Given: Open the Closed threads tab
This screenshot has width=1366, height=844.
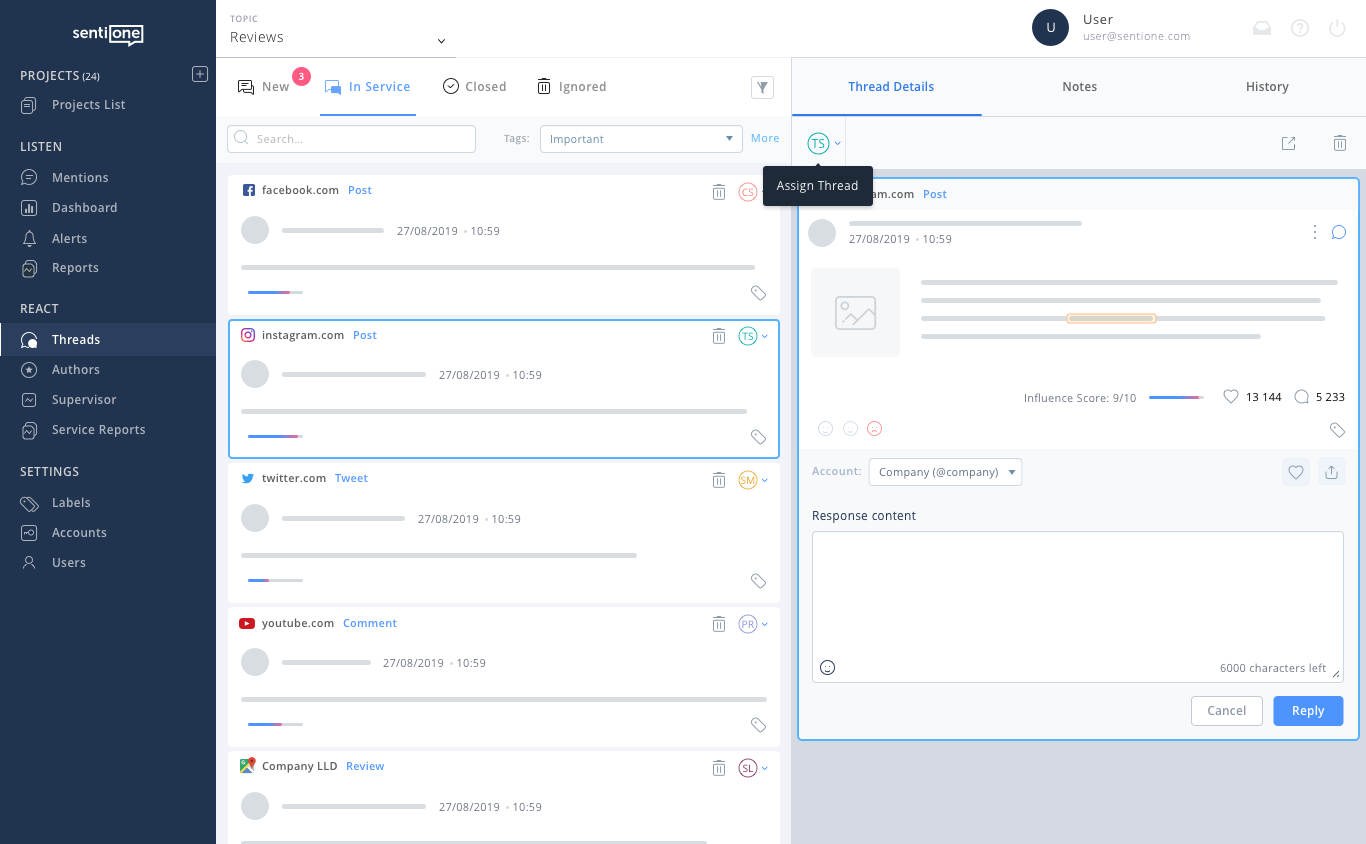Looking at the screenshot, I should tap(474, 86).
